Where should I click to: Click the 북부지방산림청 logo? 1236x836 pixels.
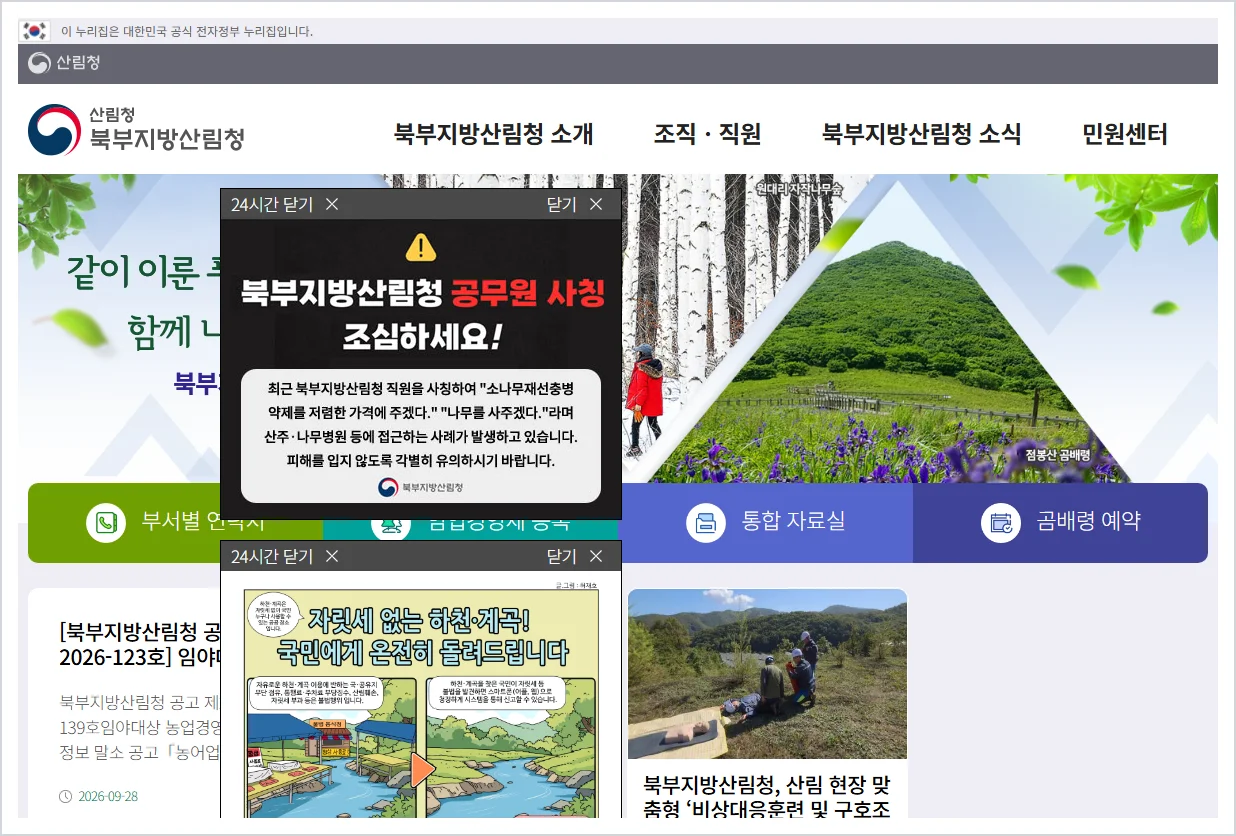[x=136, y=130]
